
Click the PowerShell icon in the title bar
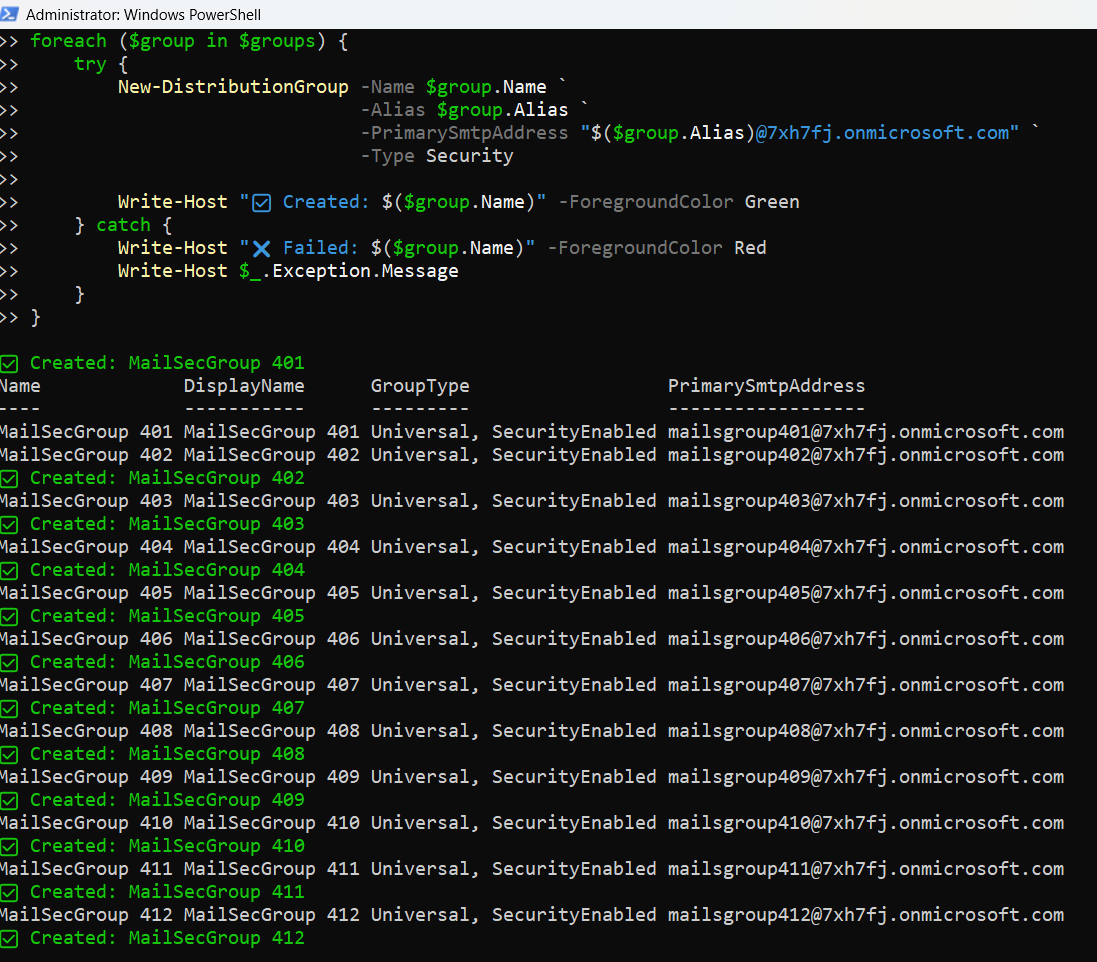click(x=10, y=14)
